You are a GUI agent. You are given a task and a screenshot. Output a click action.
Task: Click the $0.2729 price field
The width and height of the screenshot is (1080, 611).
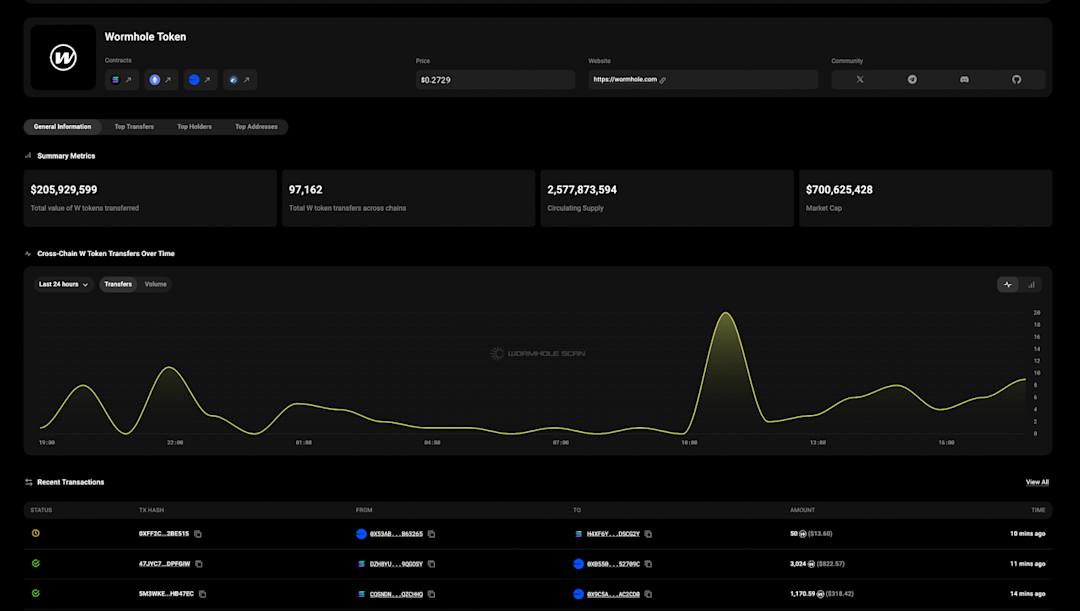pyautogui.click(x=495, y=80)
